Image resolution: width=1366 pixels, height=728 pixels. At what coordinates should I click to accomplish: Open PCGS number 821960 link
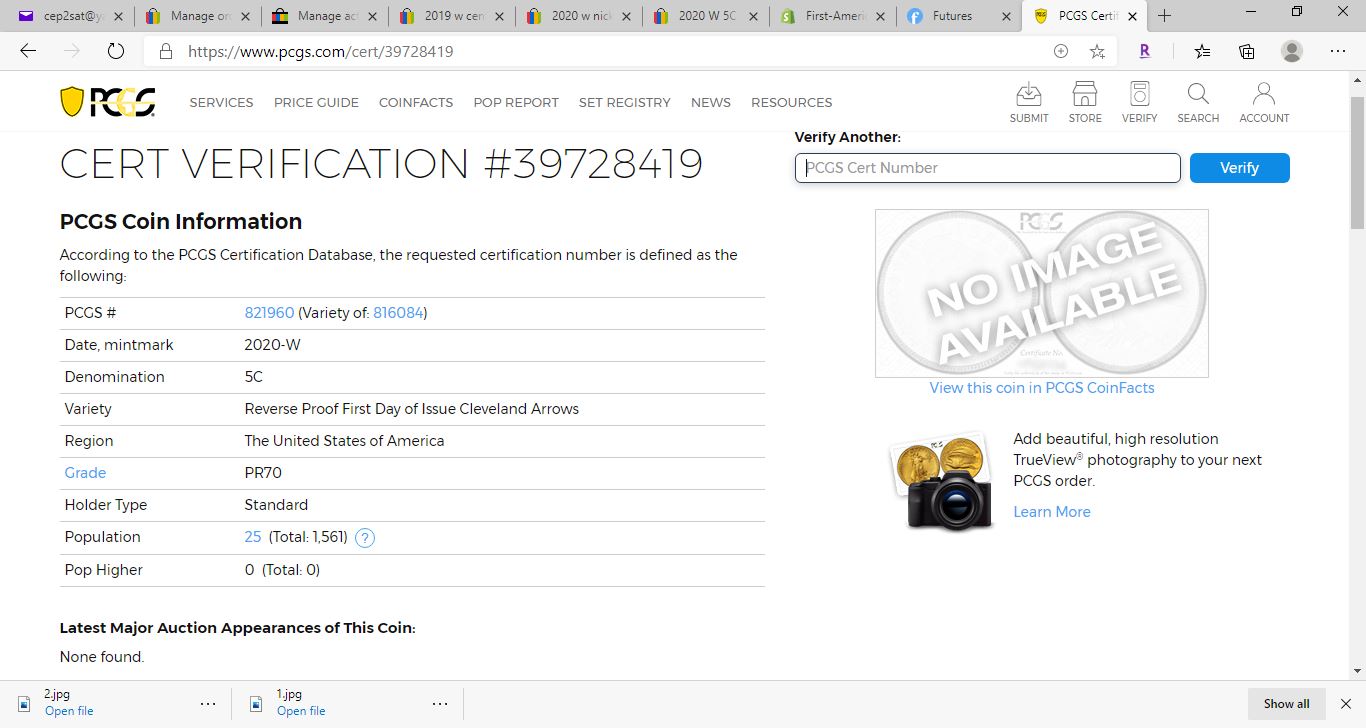click(269, 313)
